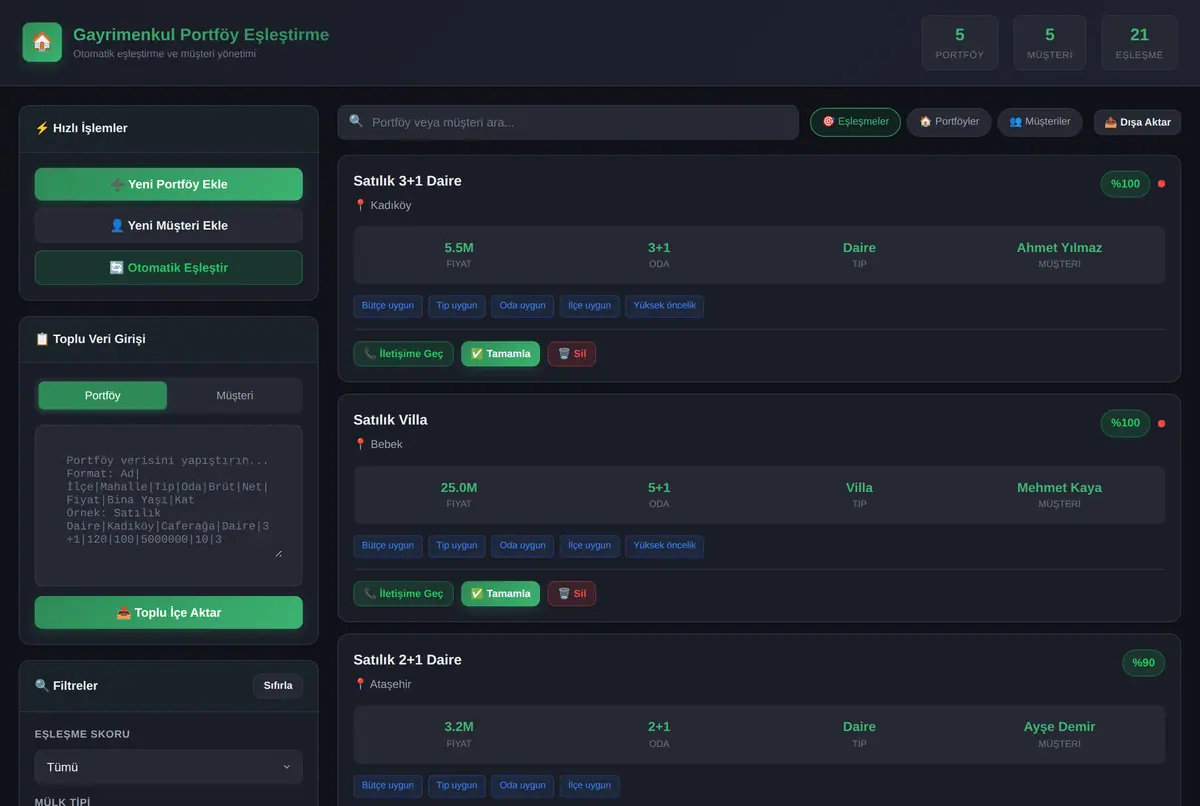Select the Müşteri tab in bulk entry
The height and width of the screenshot is (806, 1200).
coord(235,395)
